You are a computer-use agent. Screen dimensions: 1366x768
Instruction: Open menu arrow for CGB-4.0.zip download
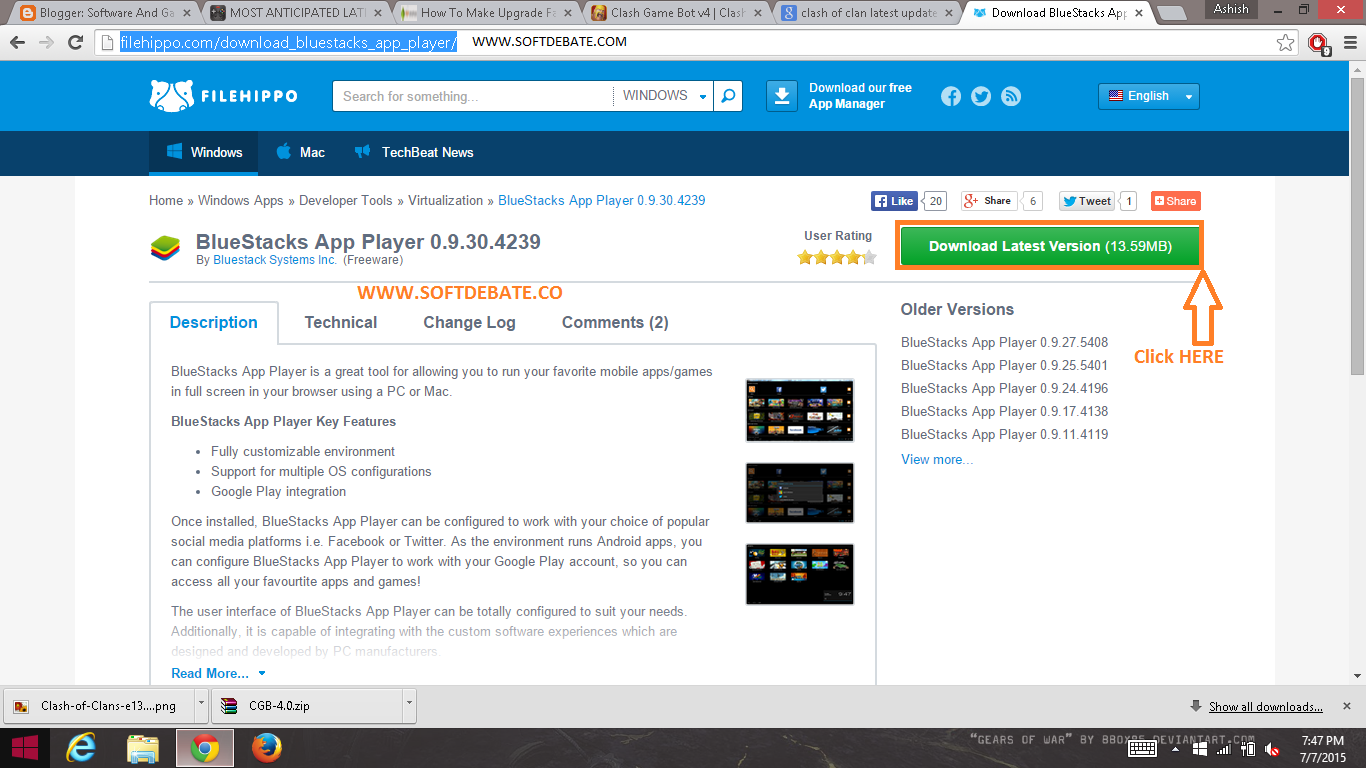[x=408, y=705]
